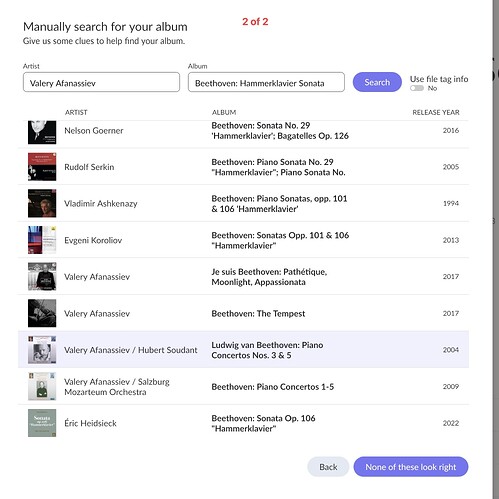Open Nelson Goerner album cover thumbnail
Screen dimensions: 499x499
(x=42, y=132)
